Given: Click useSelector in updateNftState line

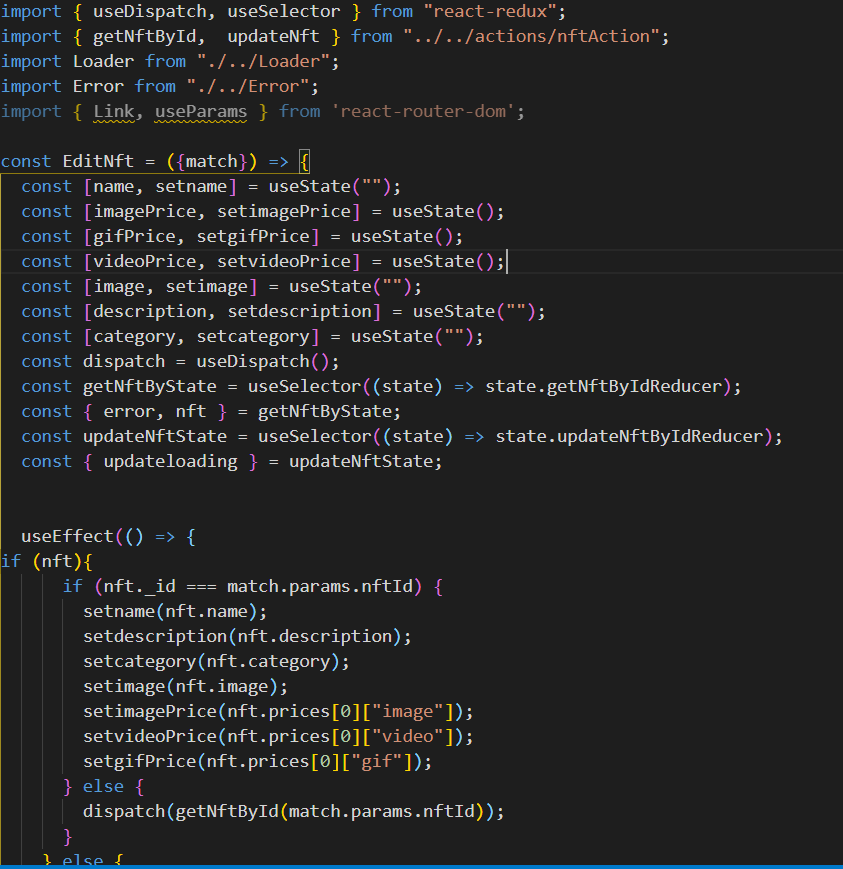Looking at the screenshot, I should click(314, 436).
